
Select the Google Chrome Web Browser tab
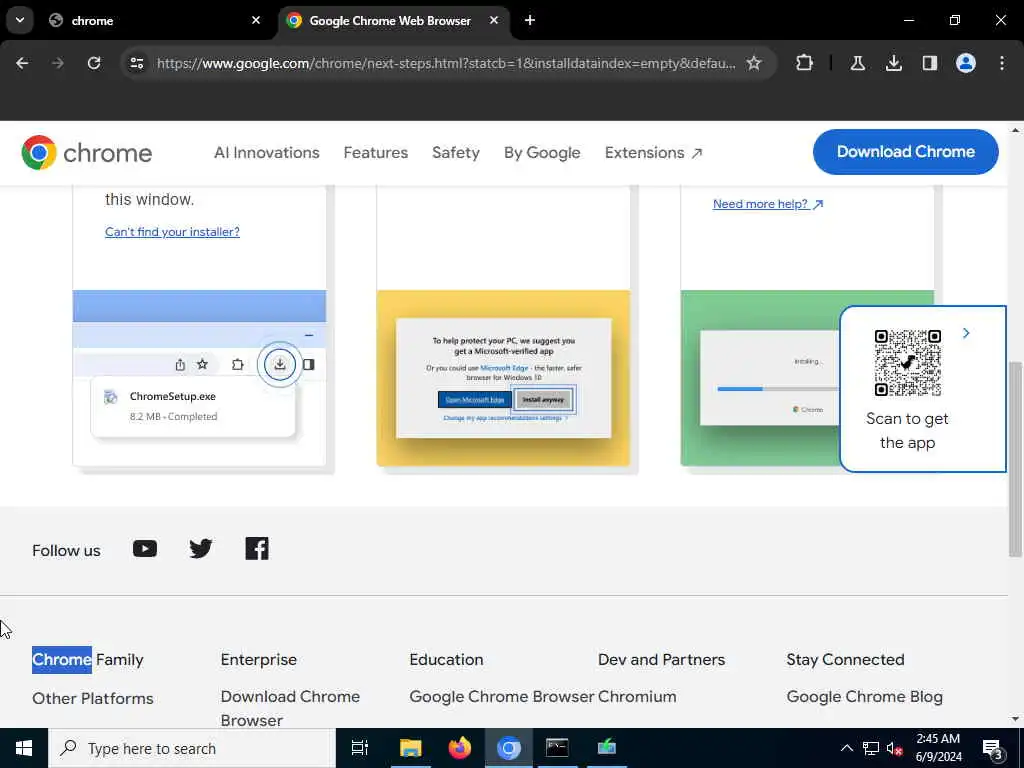pyautogui.click(x=390, y=21)
